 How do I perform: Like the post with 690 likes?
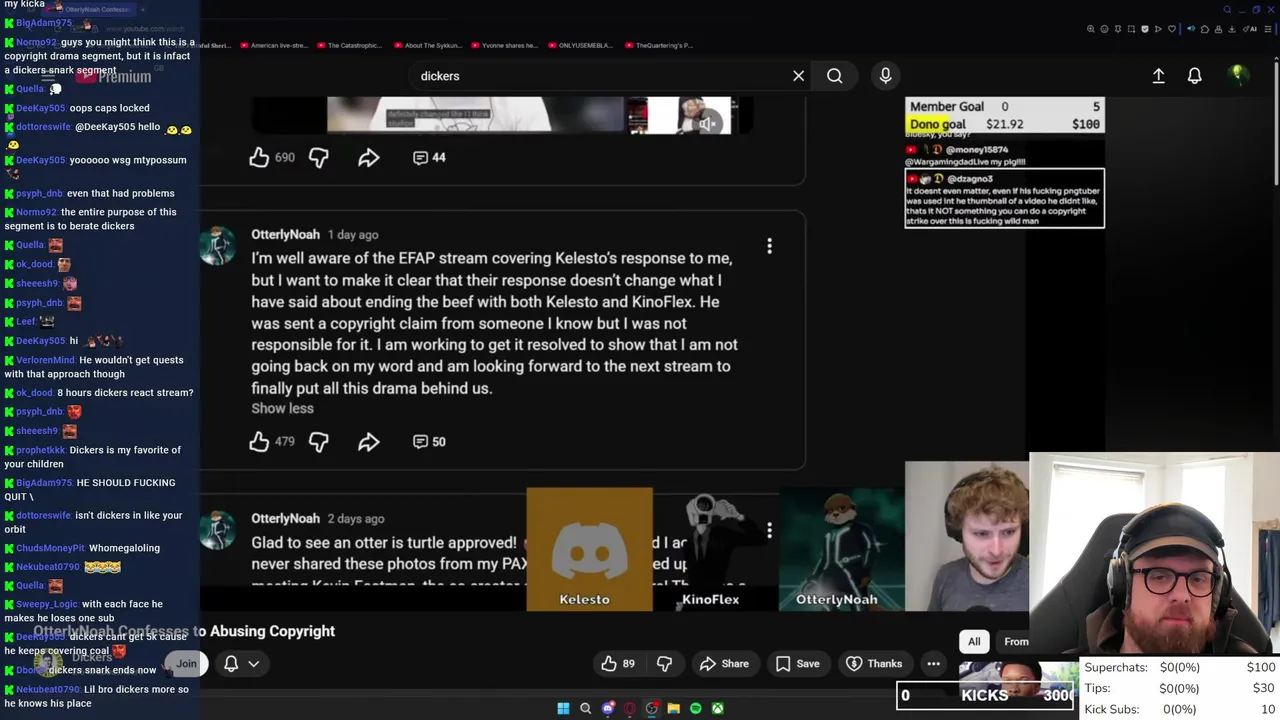(x=259, y=157)
